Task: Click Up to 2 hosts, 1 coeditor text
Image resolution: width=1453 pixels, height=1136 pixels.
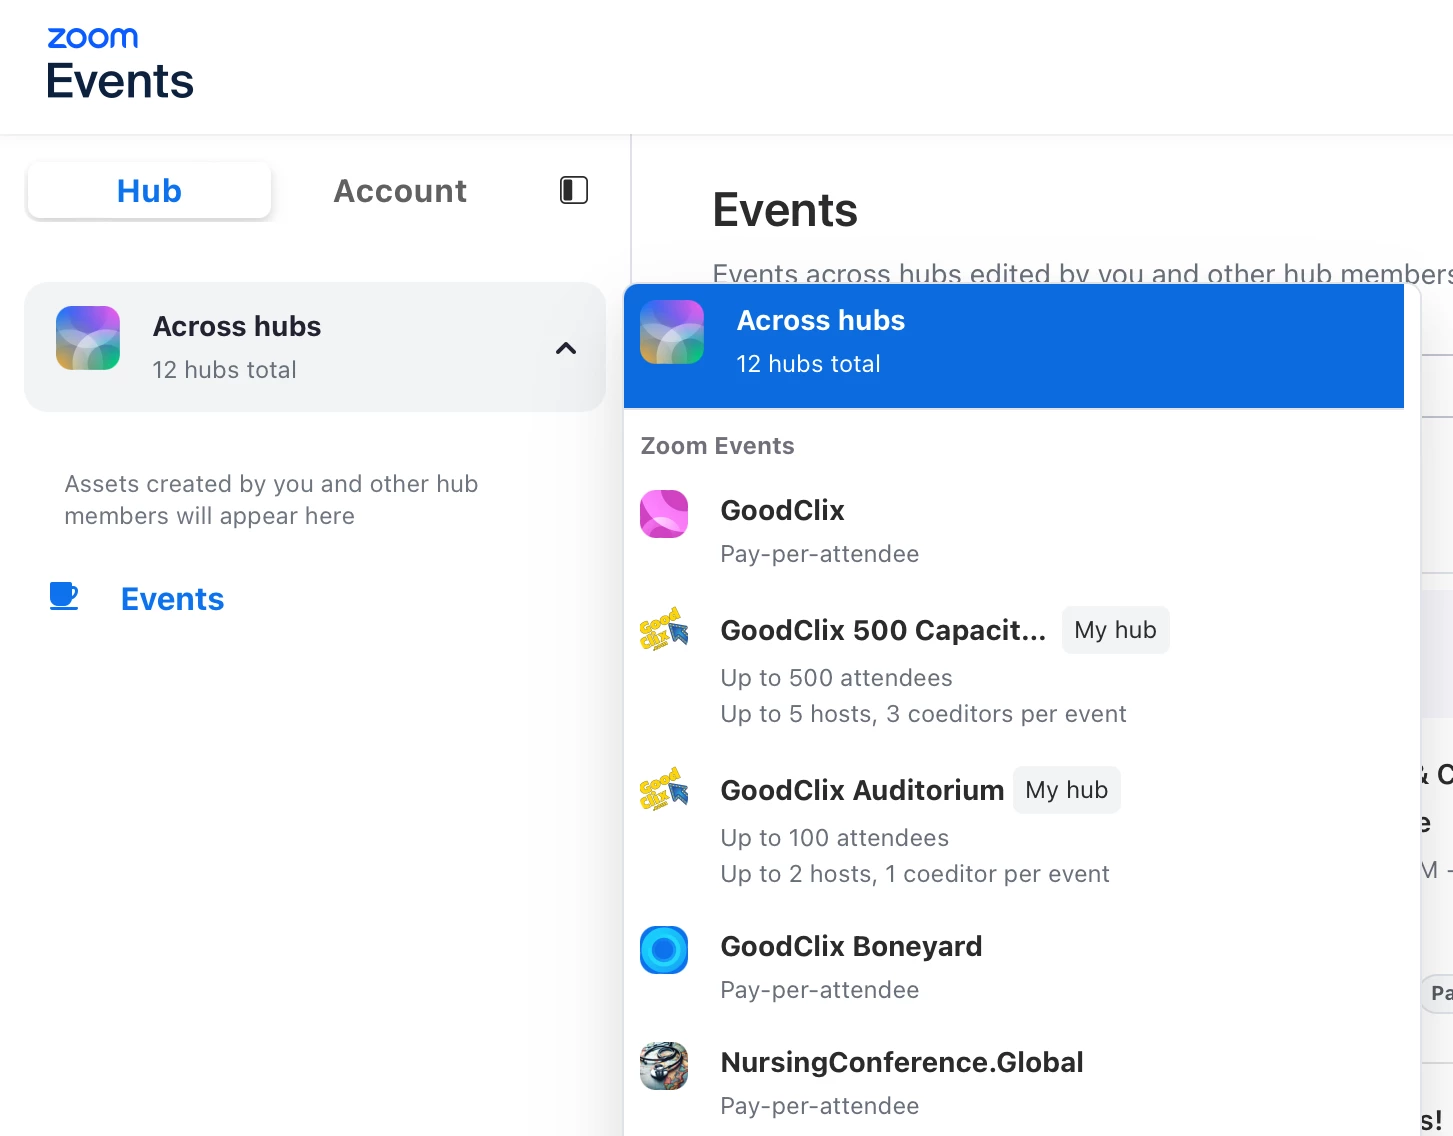Action: pyautogui.click(x=915, y=874)
